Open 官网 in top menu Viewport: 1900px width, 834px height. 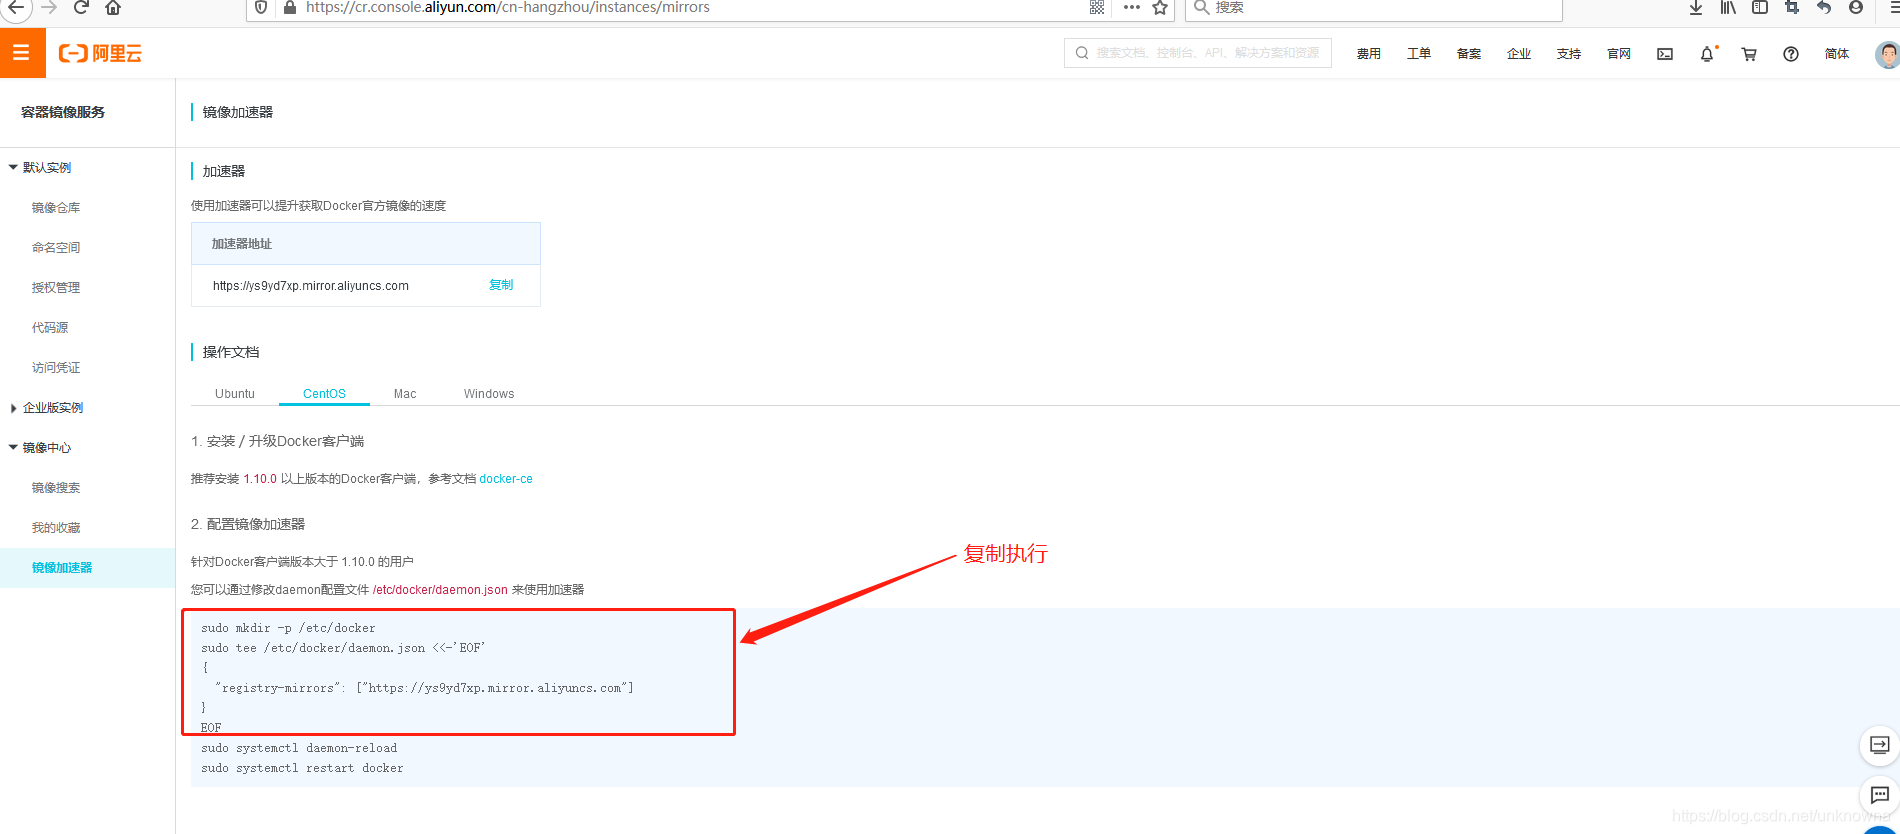(1619, 54)
